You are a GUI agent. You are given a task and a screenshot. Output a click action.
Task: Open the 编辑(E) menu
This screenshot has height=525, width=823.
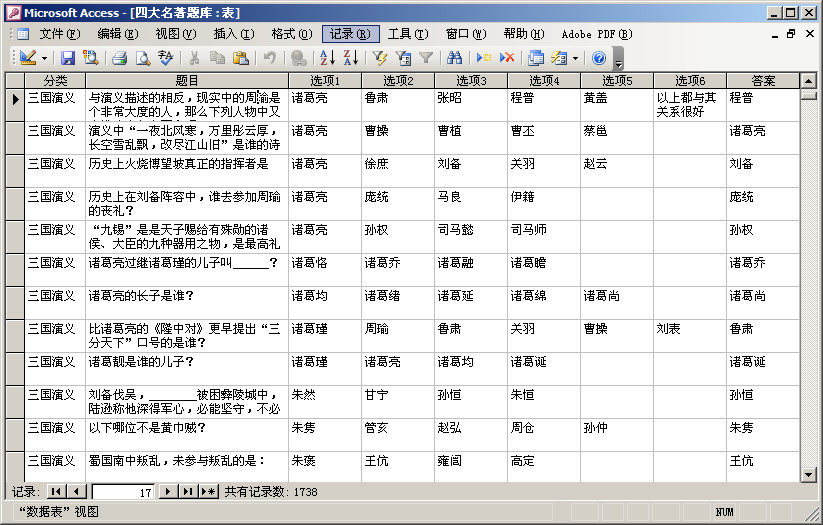(118, 34)
